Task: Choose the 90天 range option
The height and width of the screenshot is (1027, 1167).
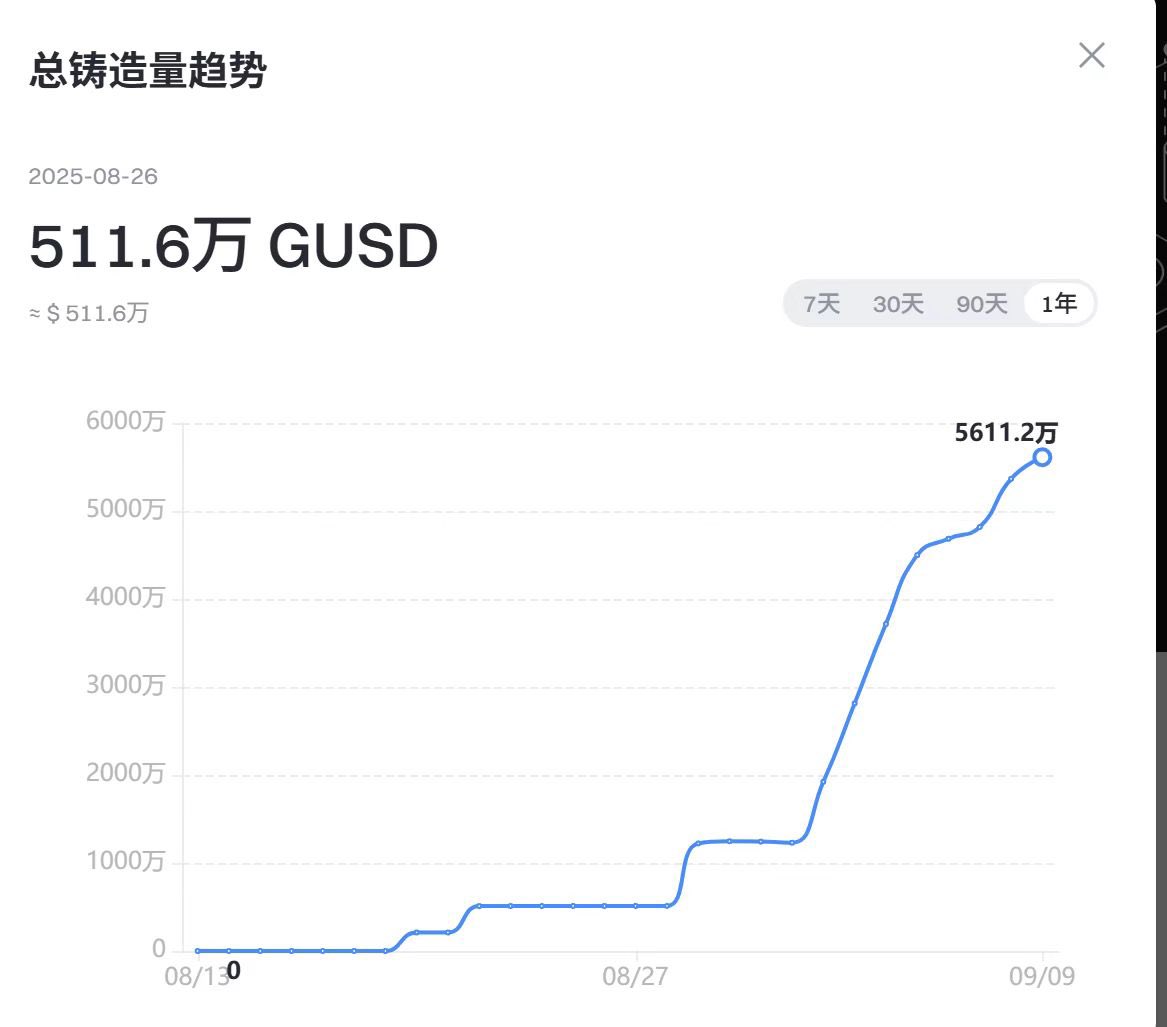Action: pos(982,304)
